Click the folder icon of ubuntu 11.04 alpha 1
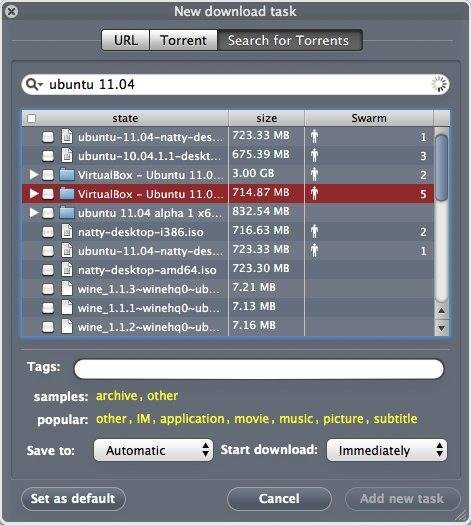471x525 pixels. tap(67, 213)
